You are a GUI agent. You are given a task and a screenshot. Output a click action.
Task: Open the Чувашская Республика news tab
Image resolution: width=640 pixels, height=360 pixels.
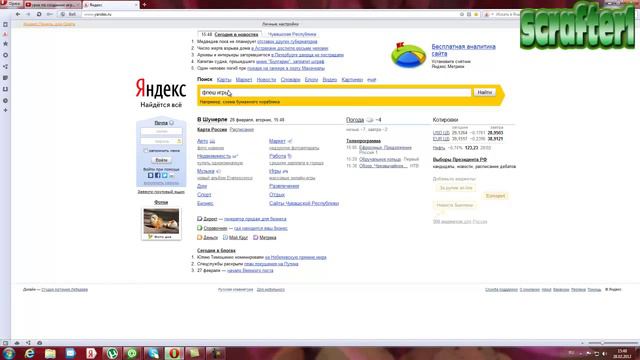tap(292, 35)
